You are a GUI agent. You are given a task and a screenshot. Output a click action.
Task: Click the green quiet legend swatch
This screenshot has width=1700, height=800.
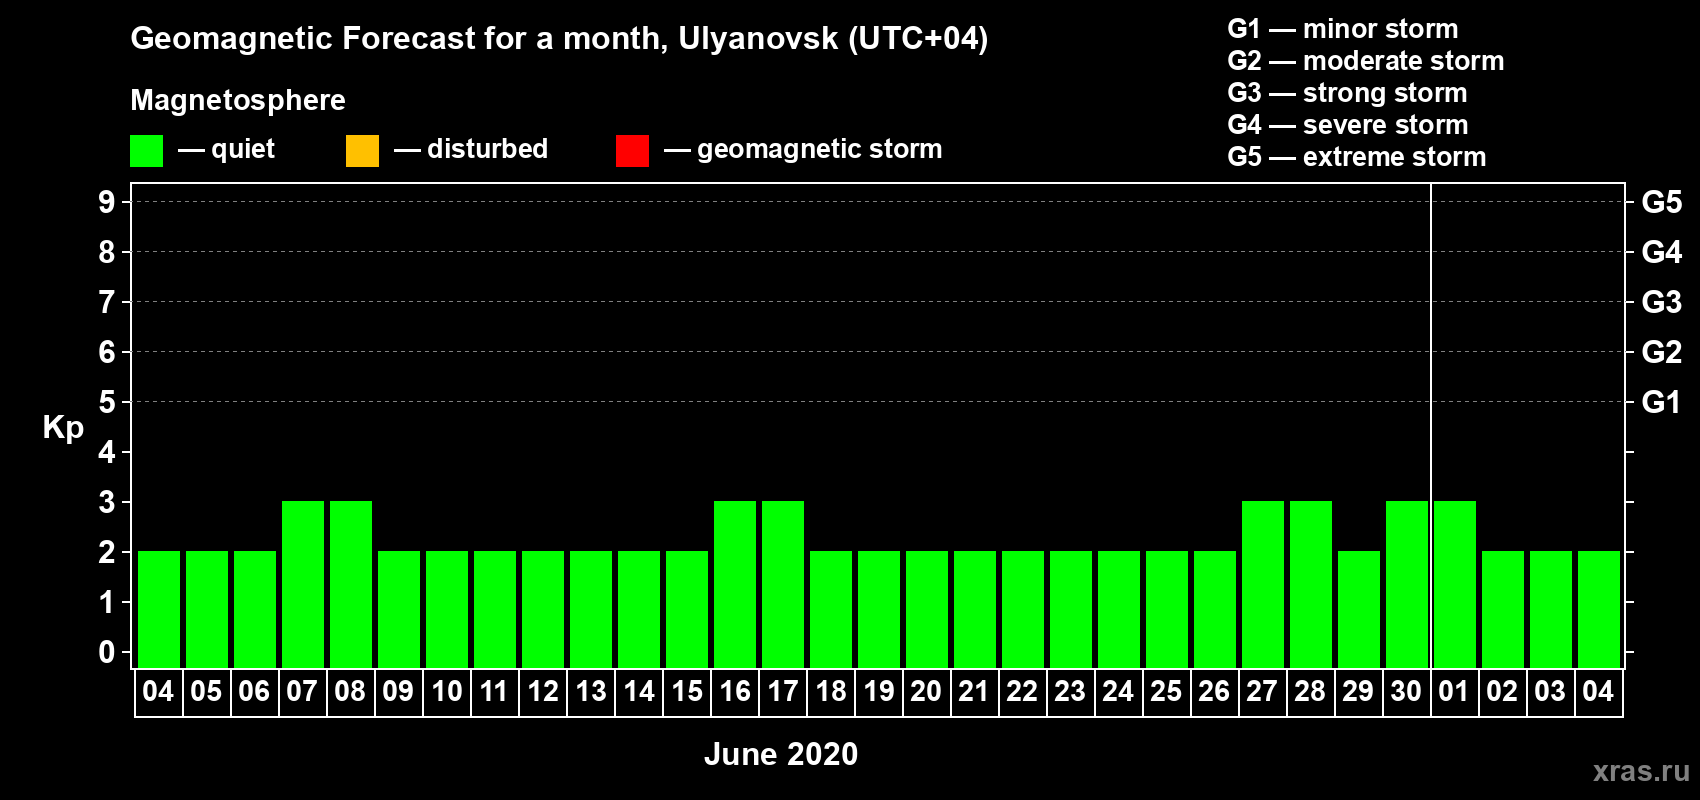pos(146,151)
